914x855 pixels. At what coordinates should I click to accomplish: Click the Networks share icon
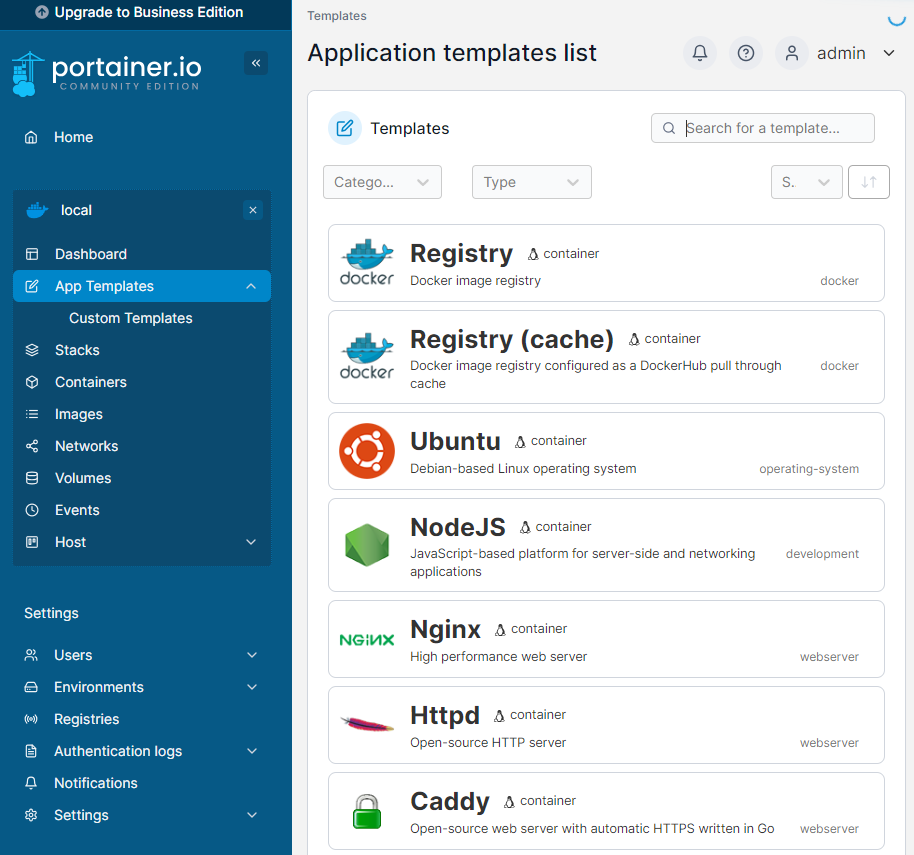click(x=32, y=446)
